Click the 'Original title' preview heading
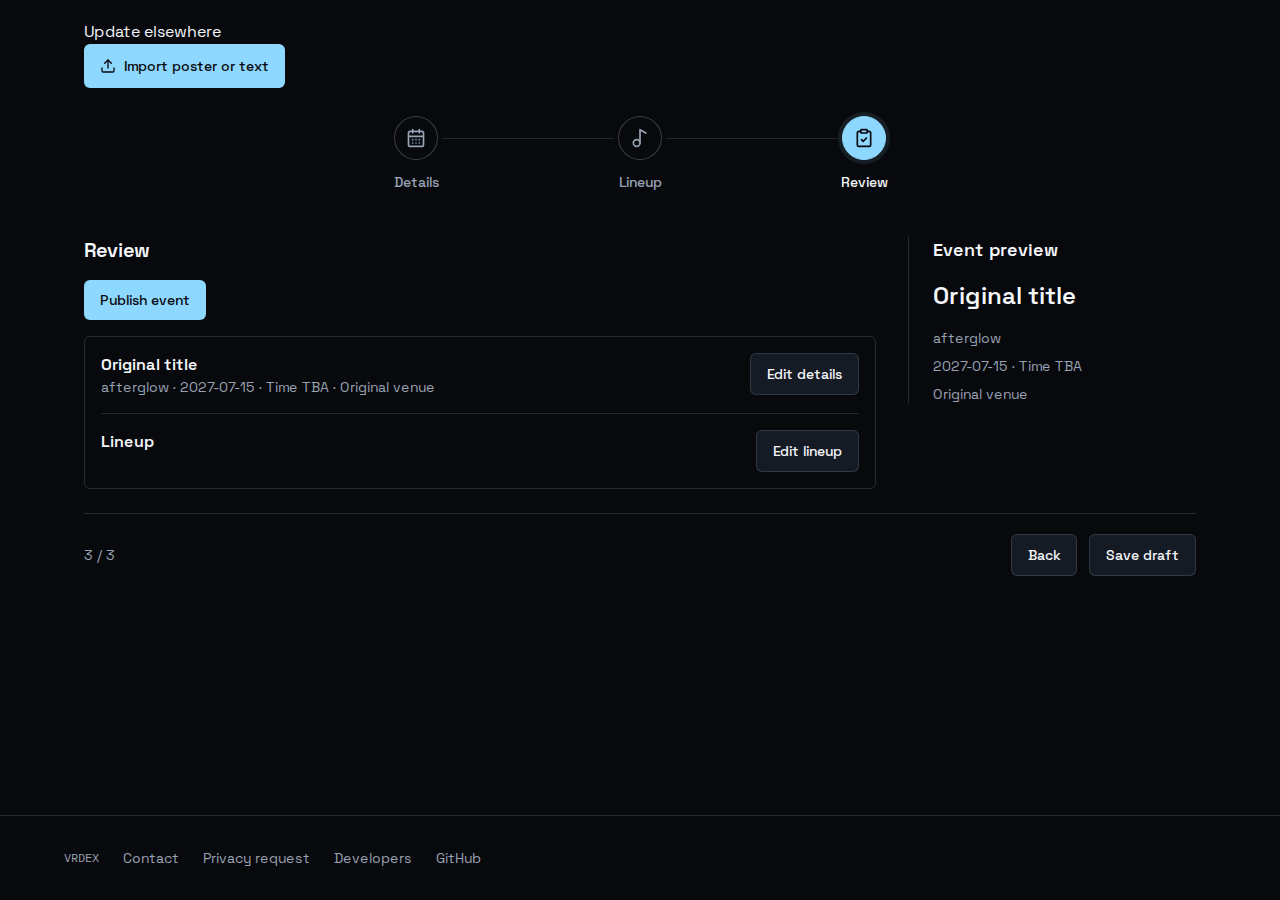 tap(1004, 296)
